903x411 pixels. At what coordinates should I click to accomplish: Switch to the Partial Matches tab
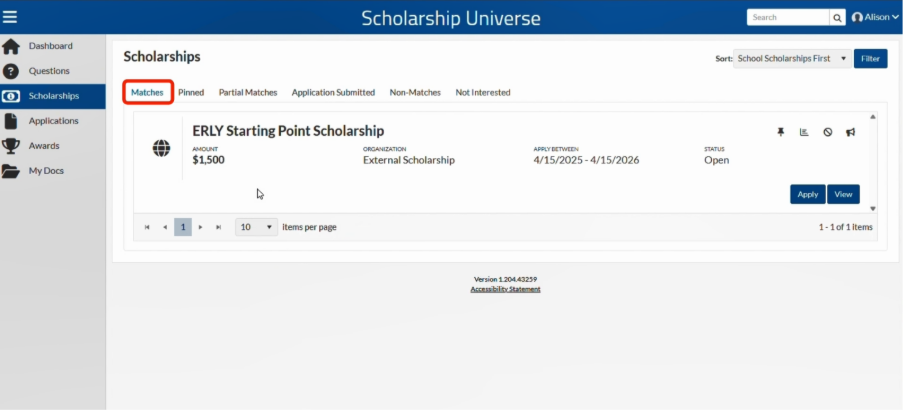248,93
